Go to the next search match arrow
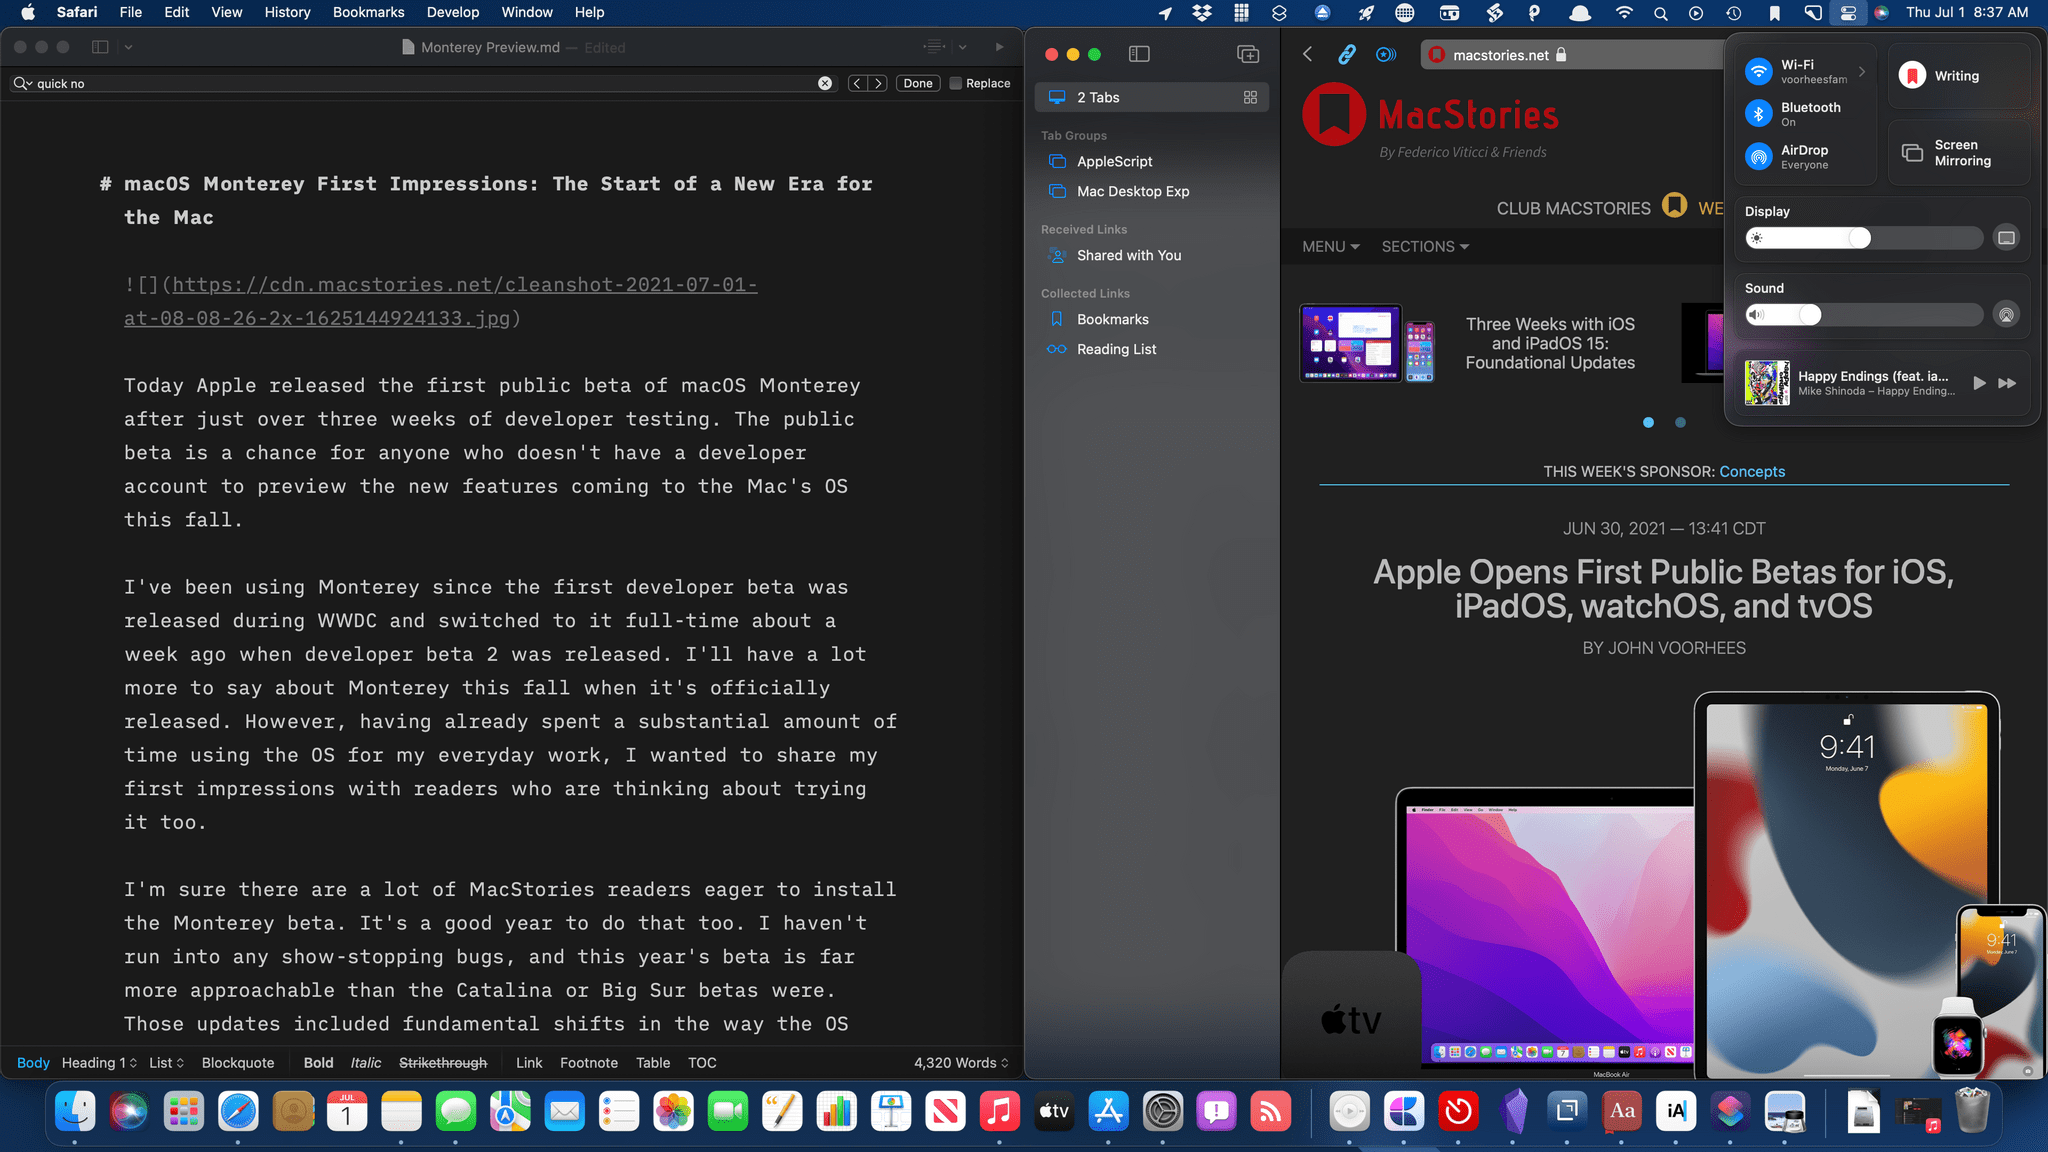Screen dimensions: 2048x1152 [x=878, y=83]
